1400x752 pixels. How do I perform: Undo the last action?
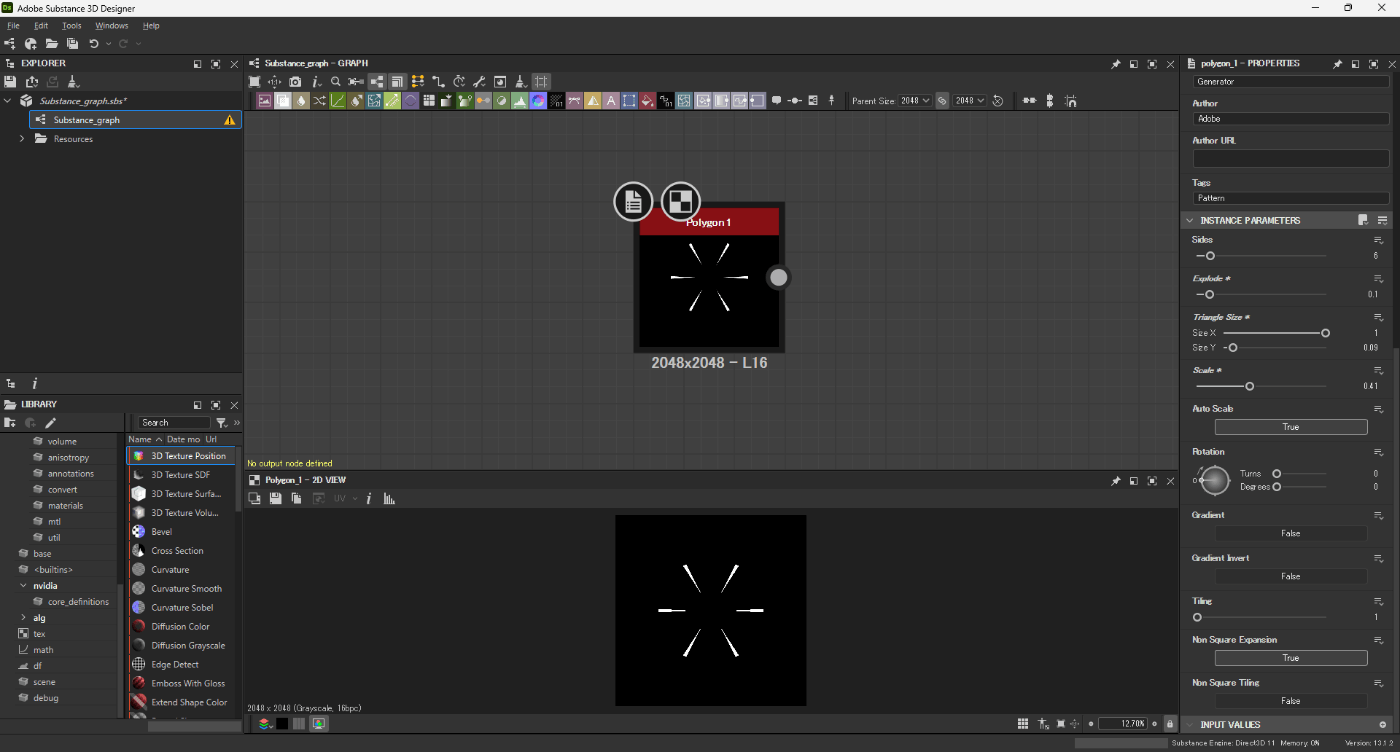point(93,44)
